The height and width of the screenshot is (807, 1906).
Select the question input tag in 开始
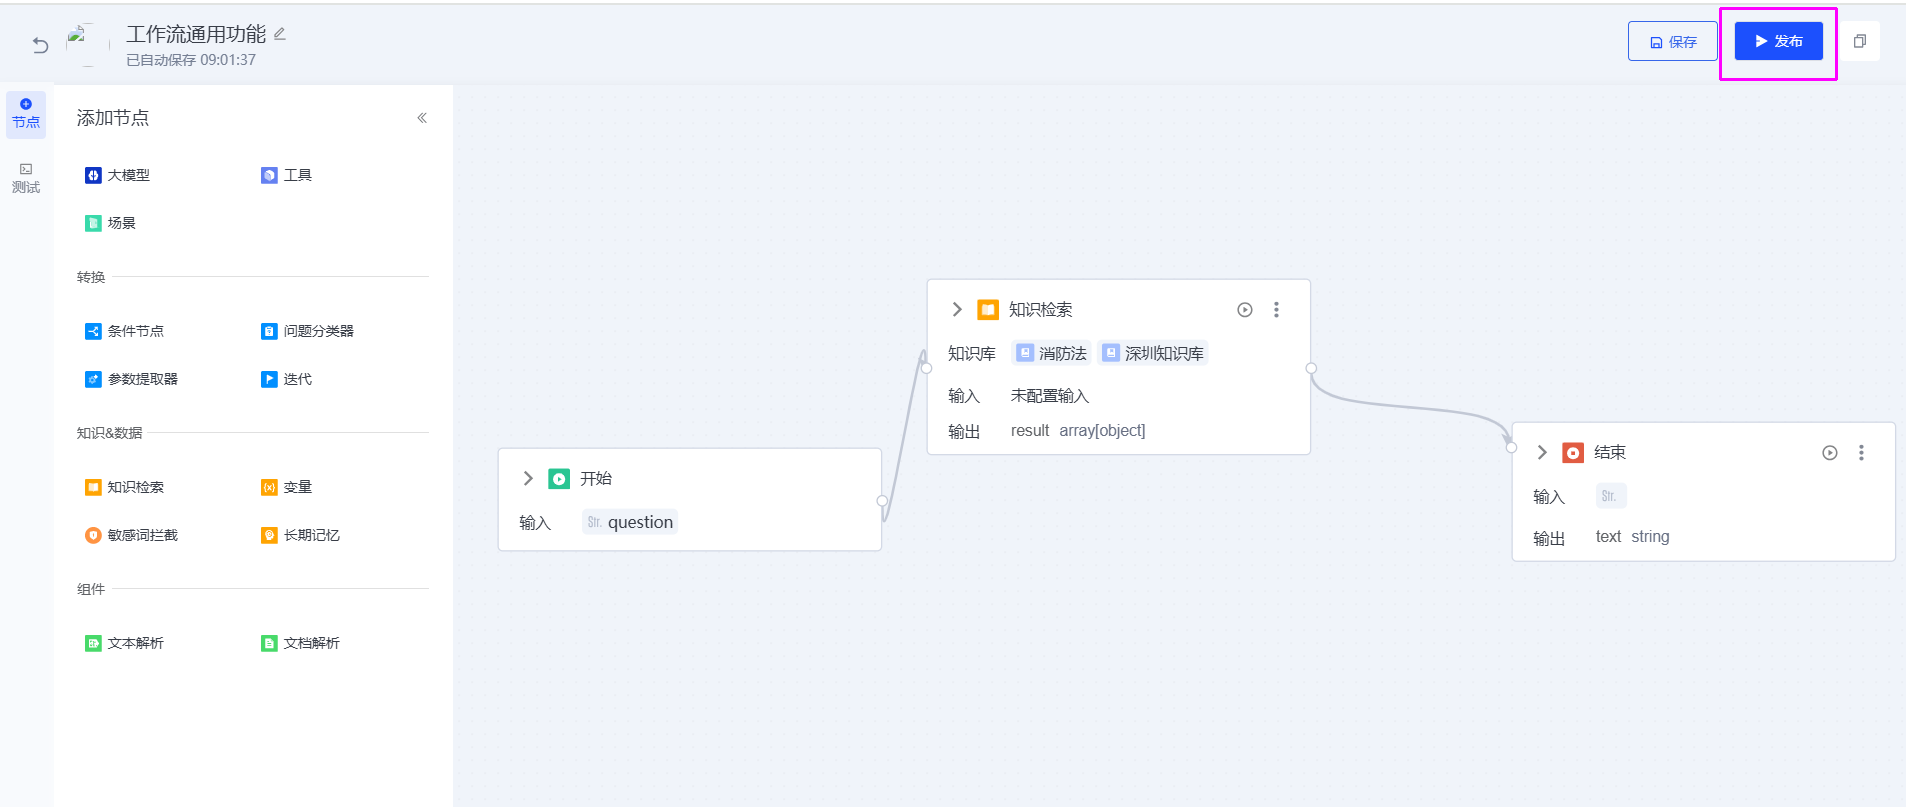pos(630,522)
